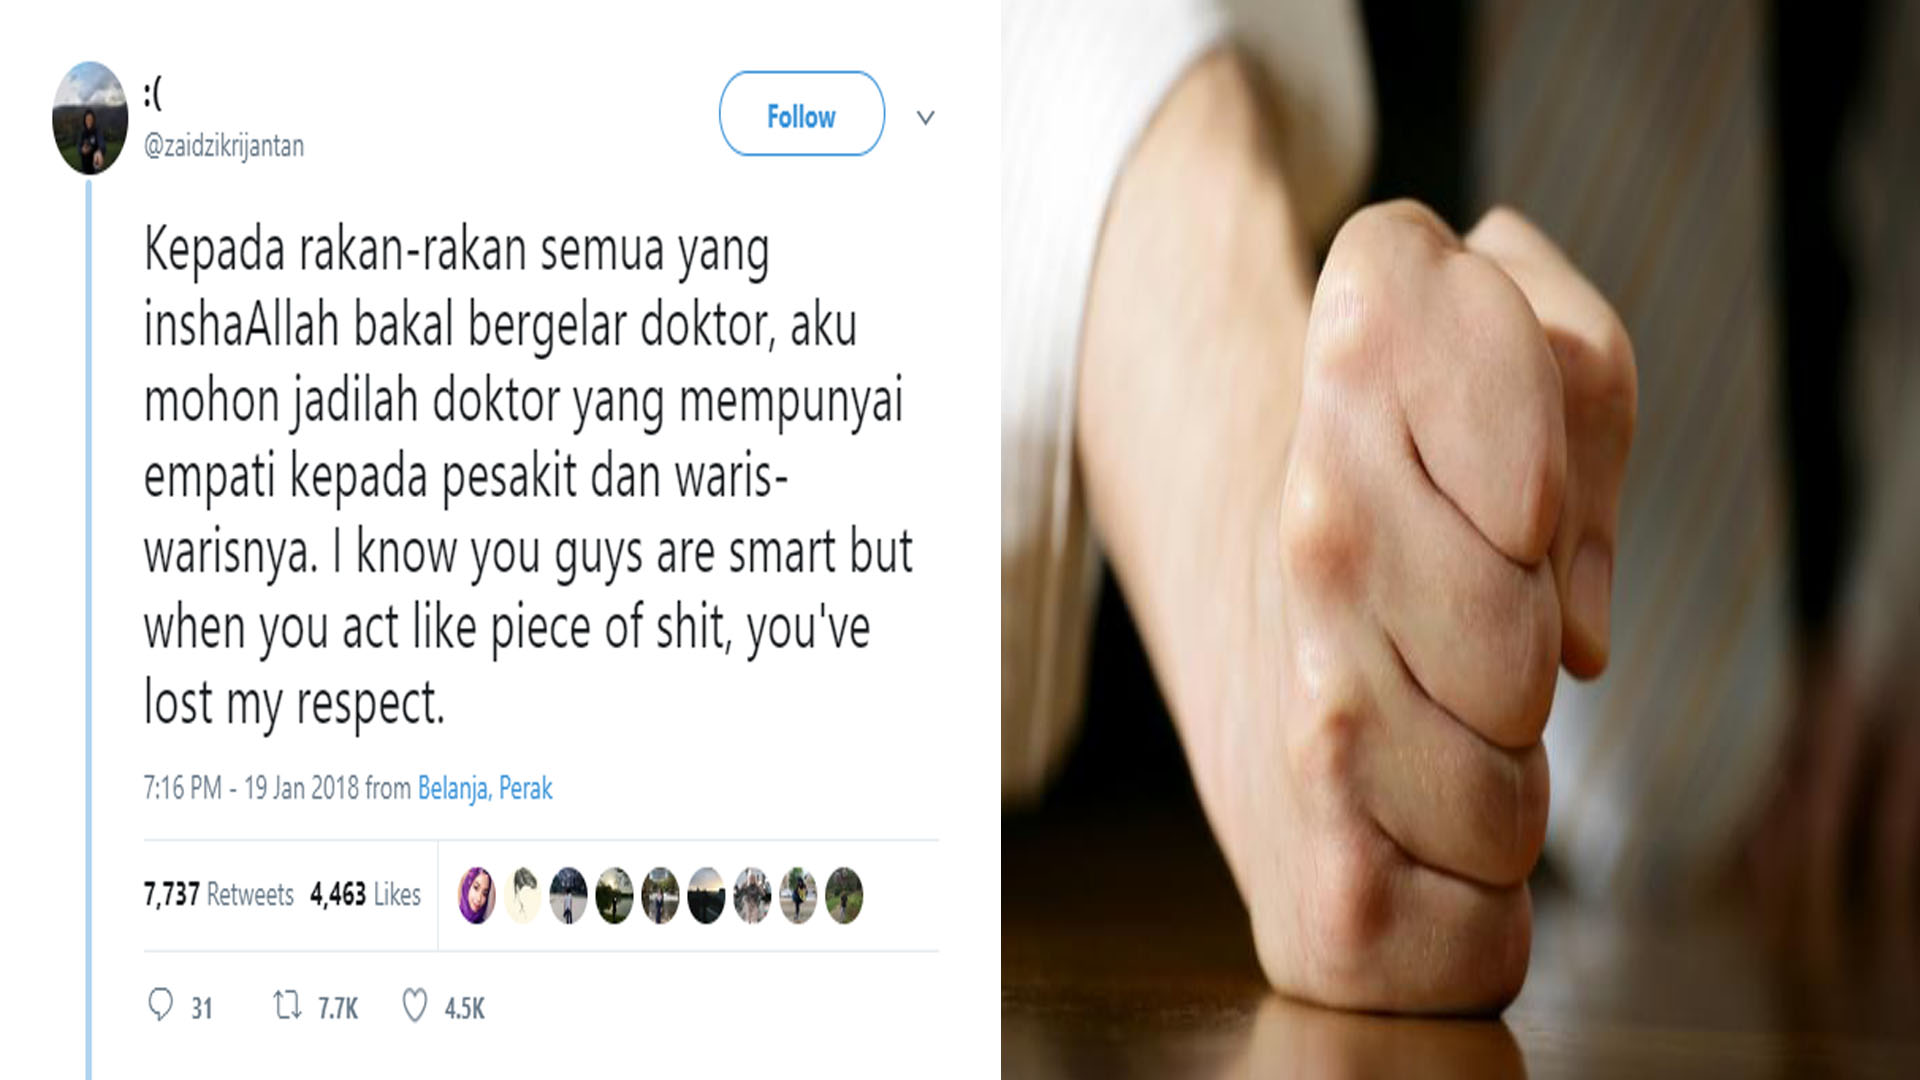The height and width of the screenshot is (1080, 1920).
Task: Click the Follow button
Action: (801, 114)
